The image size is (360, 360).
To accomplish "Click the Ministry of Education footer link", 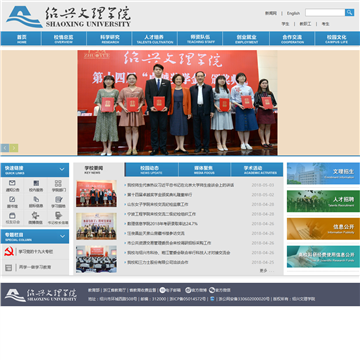I will tap(94, 290).
